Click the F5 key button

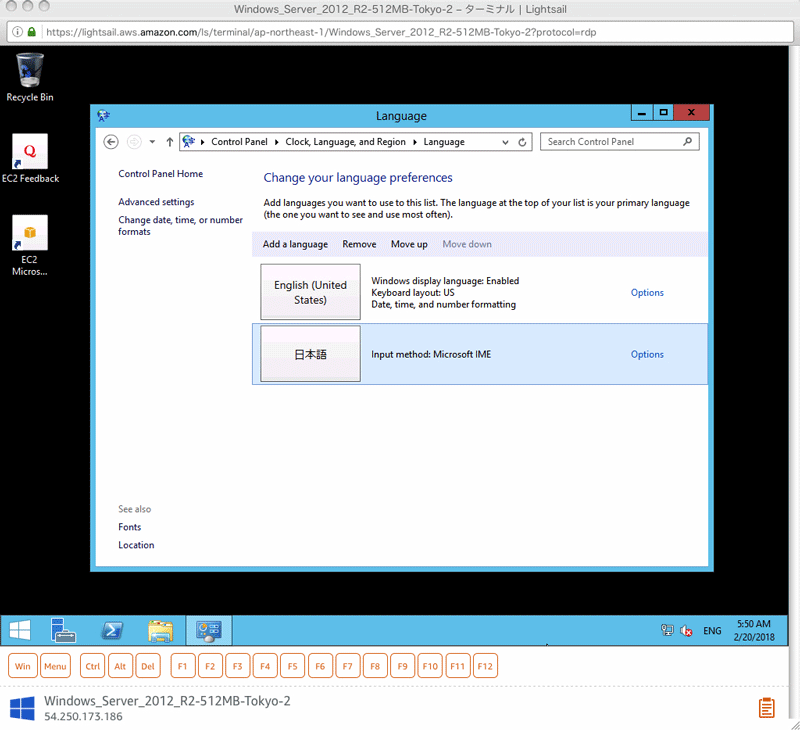coord(292,666)
